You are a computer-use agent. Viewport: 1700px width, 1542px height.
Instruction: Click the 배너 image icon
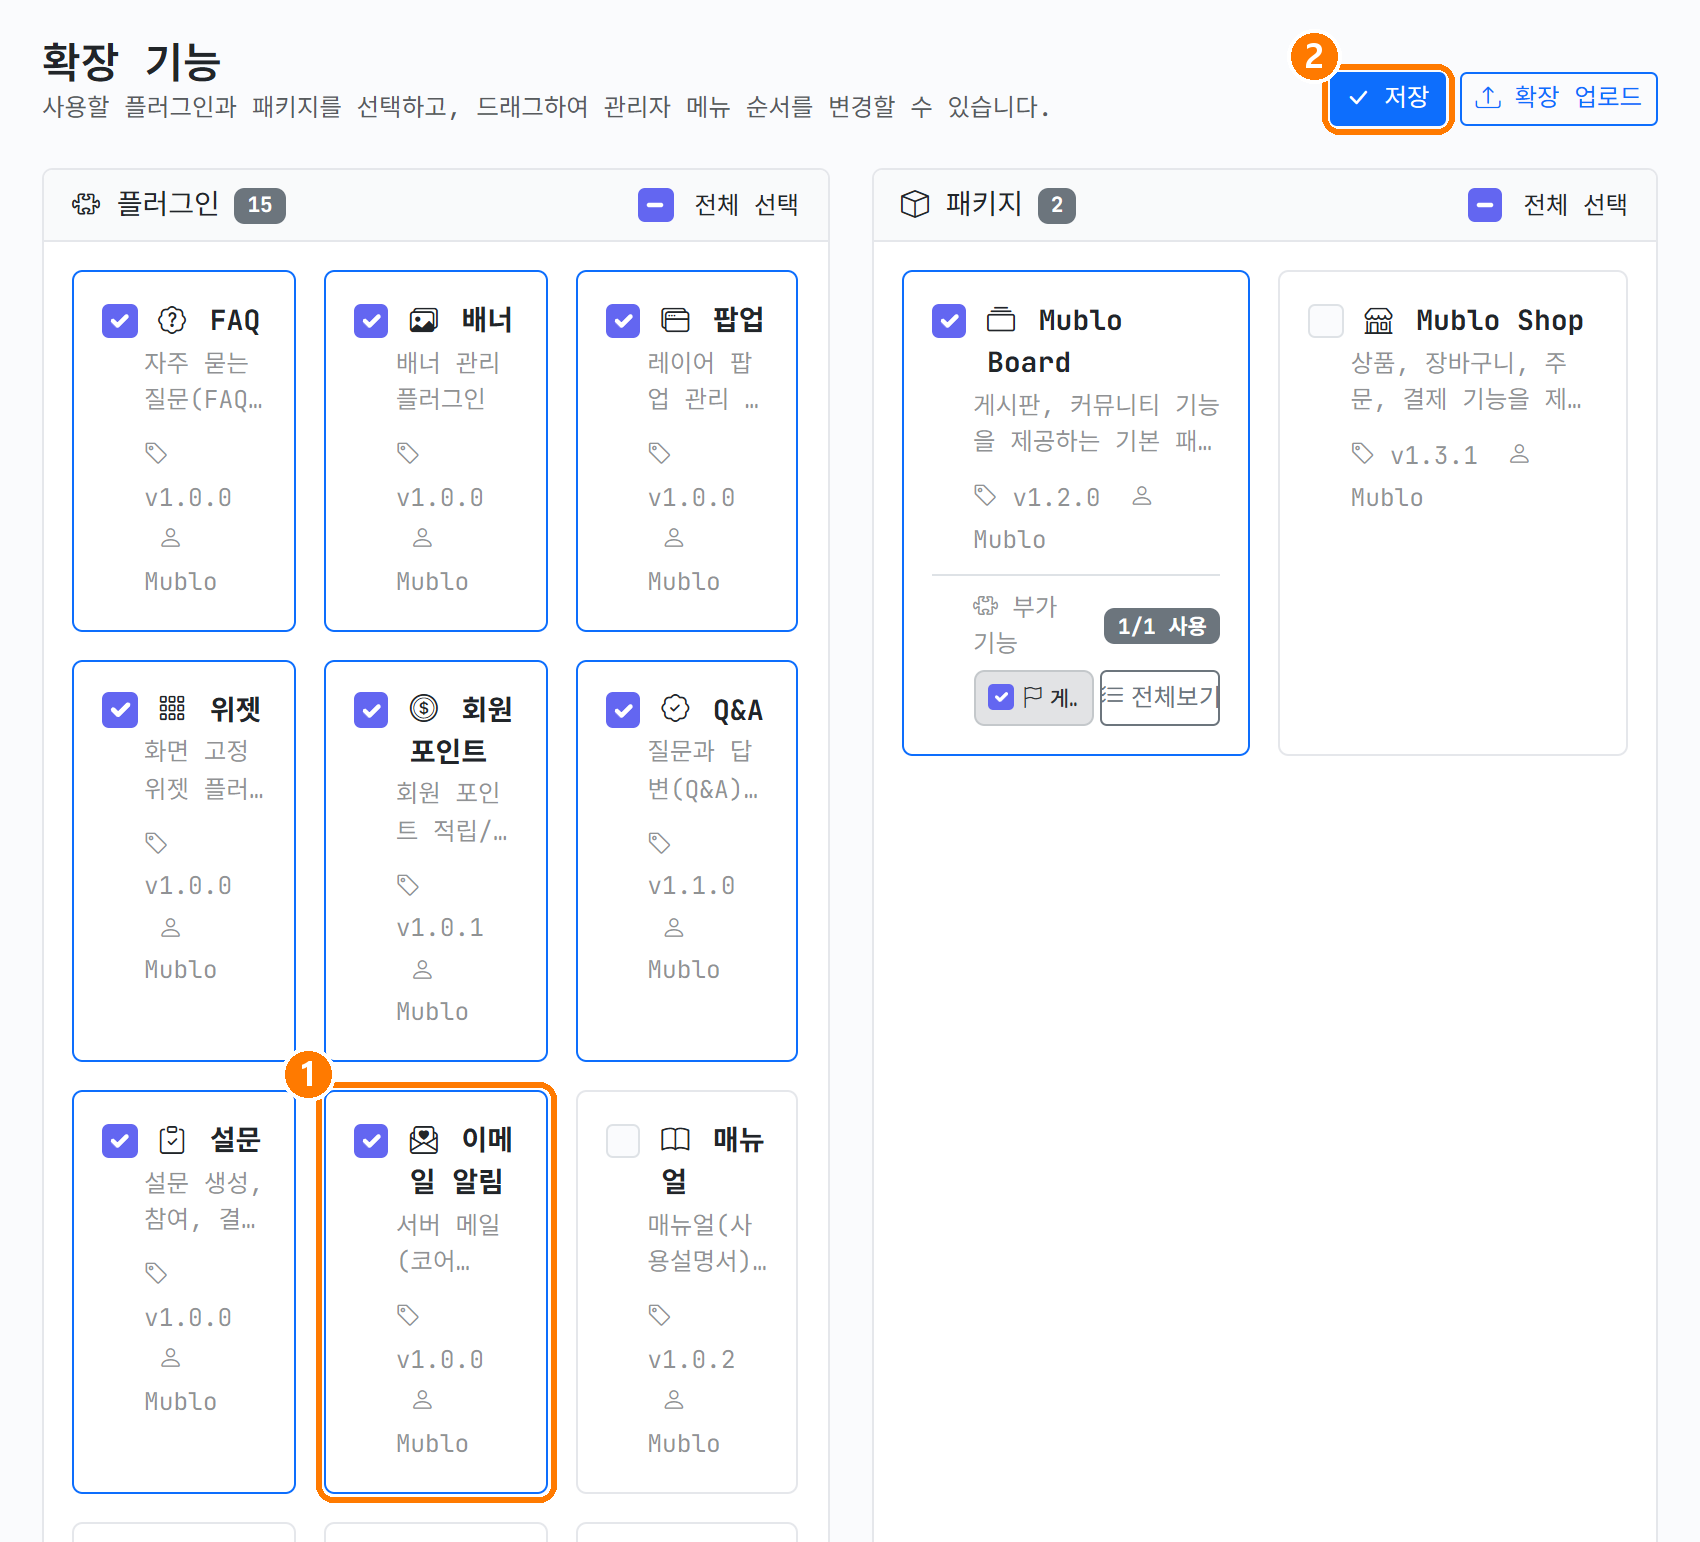[424, 320]
